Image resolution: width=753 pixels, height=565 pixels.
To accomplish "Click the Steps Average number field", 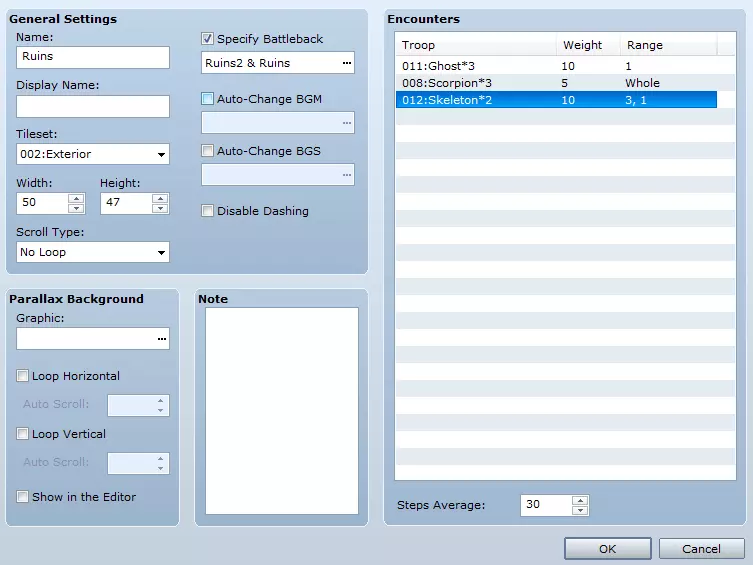I will (547, 505).
